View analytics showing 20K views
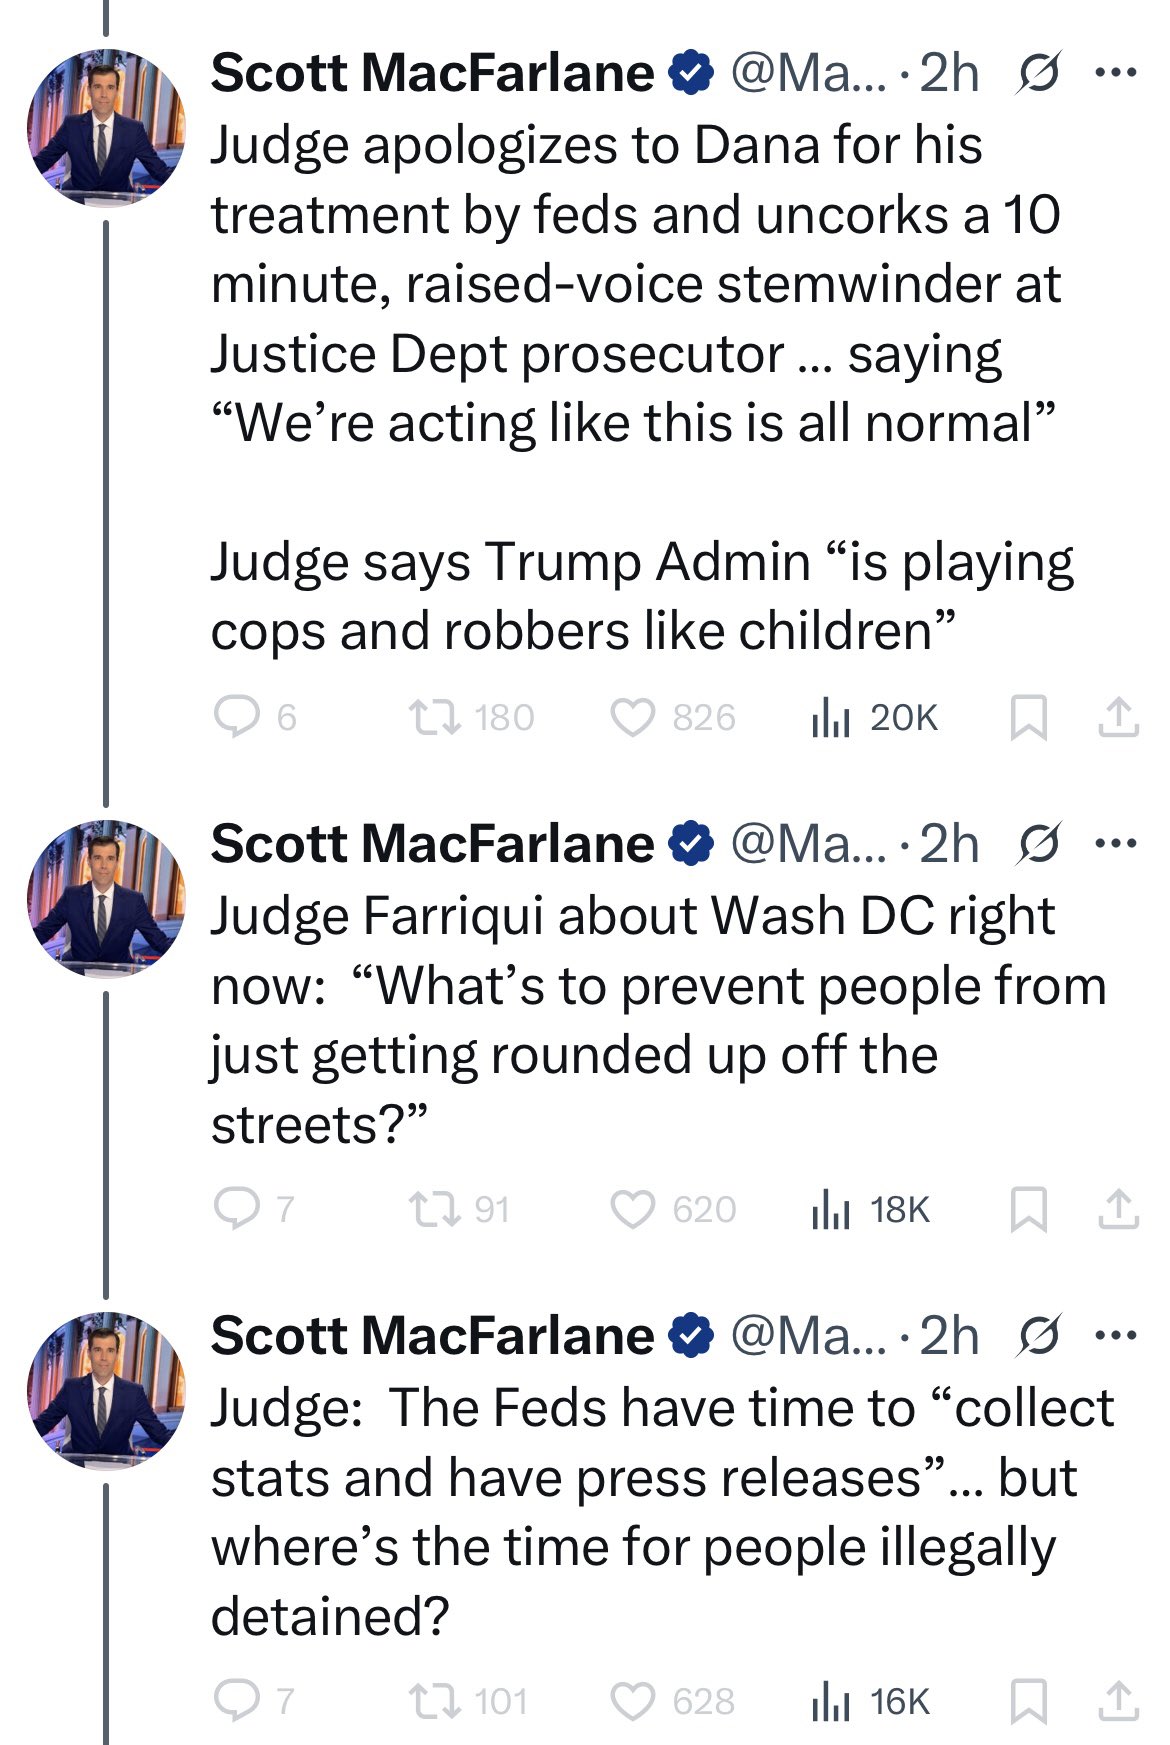This screenshot has height=1745, width=1170. tap(831, 717)
